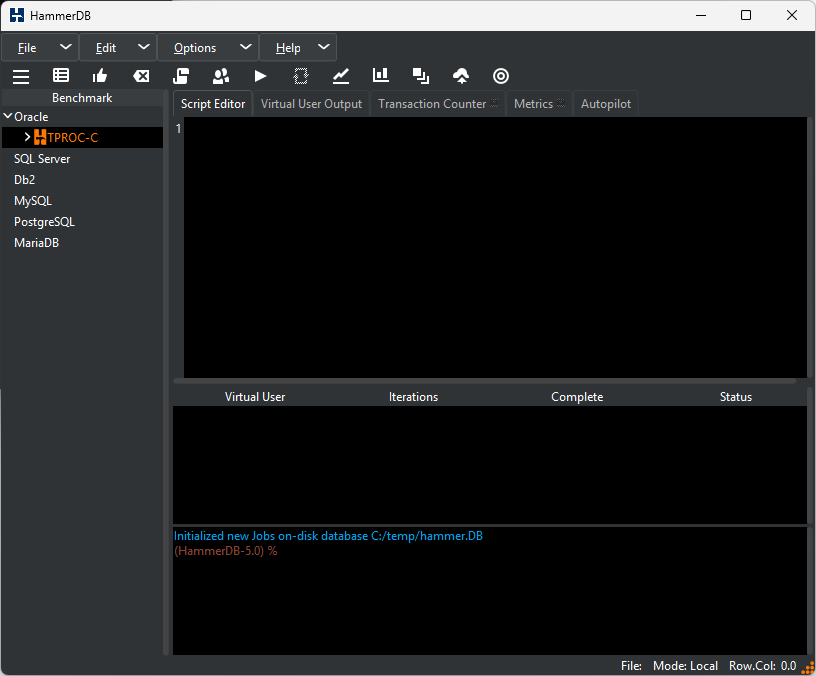Collapse the Oracle tree node
This screenshot has width=816, height=676.
[8, 116]
